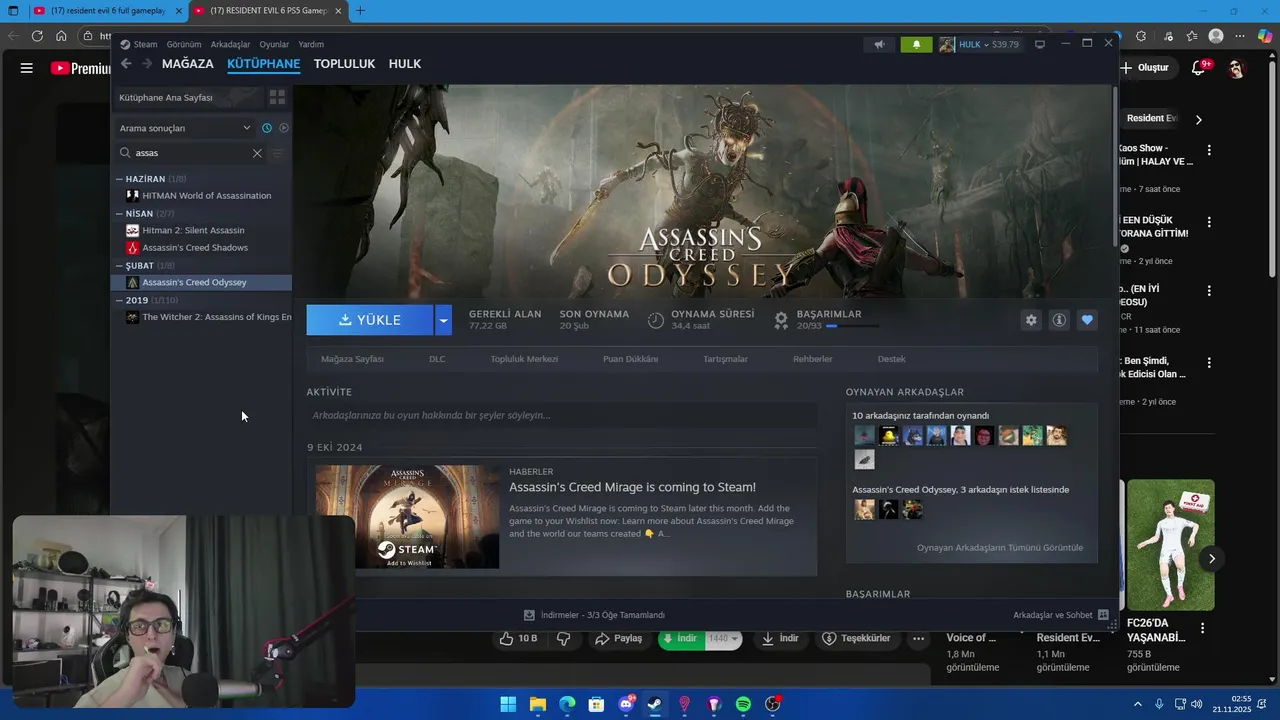
Task: Open the game settings gear icon
Action: (1031, 320)
